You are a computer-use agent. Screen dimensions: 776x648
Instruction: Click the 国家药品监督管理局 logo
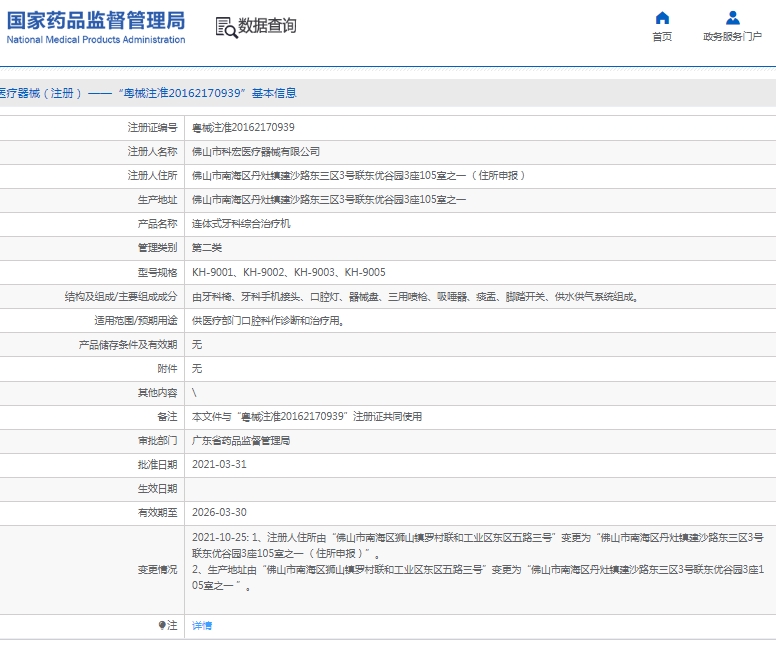[x=96, y=20]
